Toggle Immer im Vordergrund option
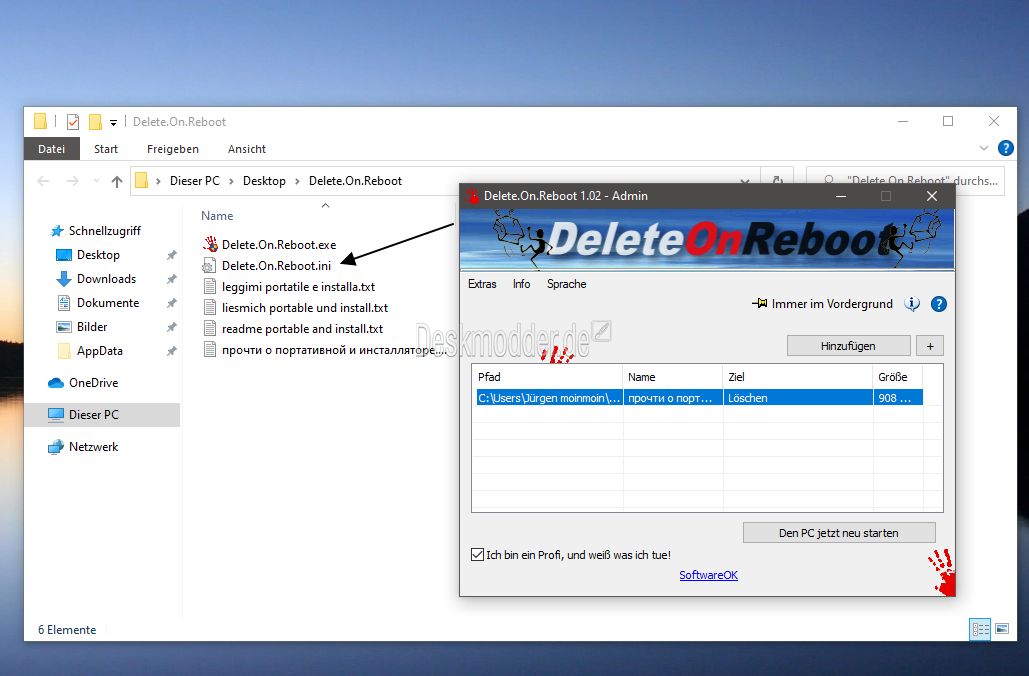This screenshot has height=676, width=1029. 832,304
